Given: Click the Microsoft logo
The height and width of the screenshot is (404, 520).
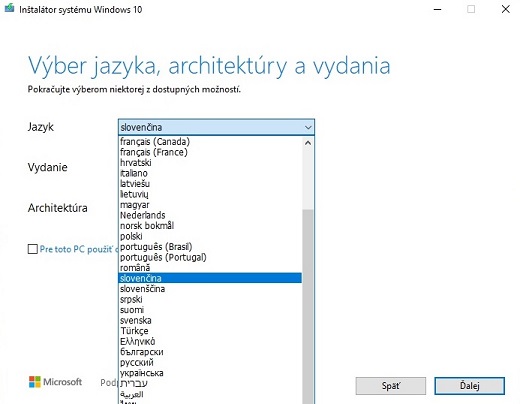Looking at the screenshot, I should 55,382.
